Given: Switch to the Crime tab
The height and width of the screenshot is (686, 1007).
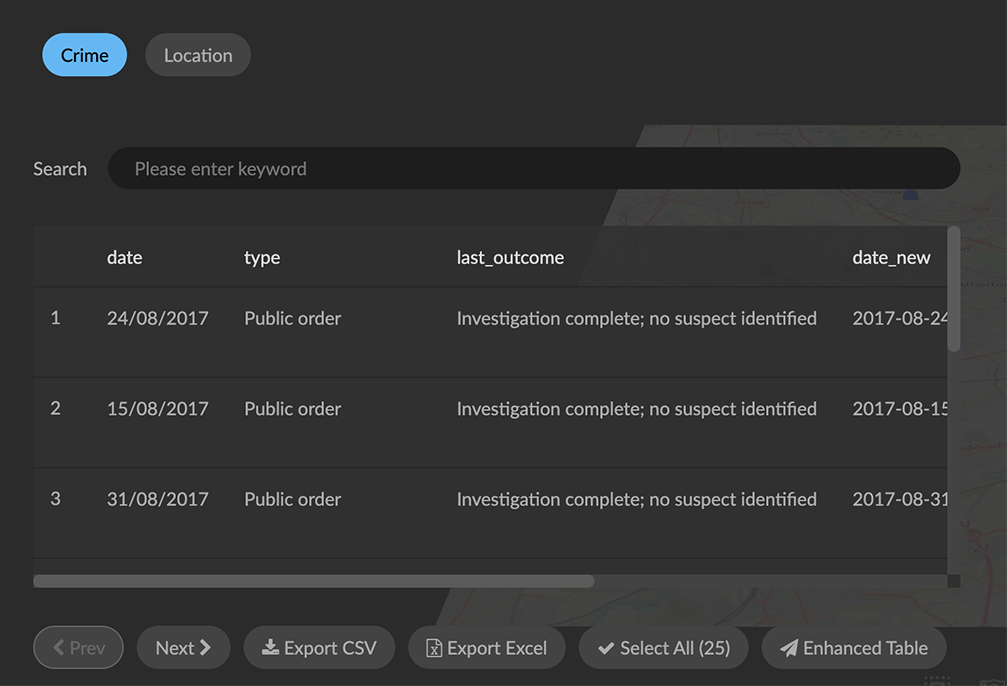Looking at the screenshot, I should pos(84,55).
